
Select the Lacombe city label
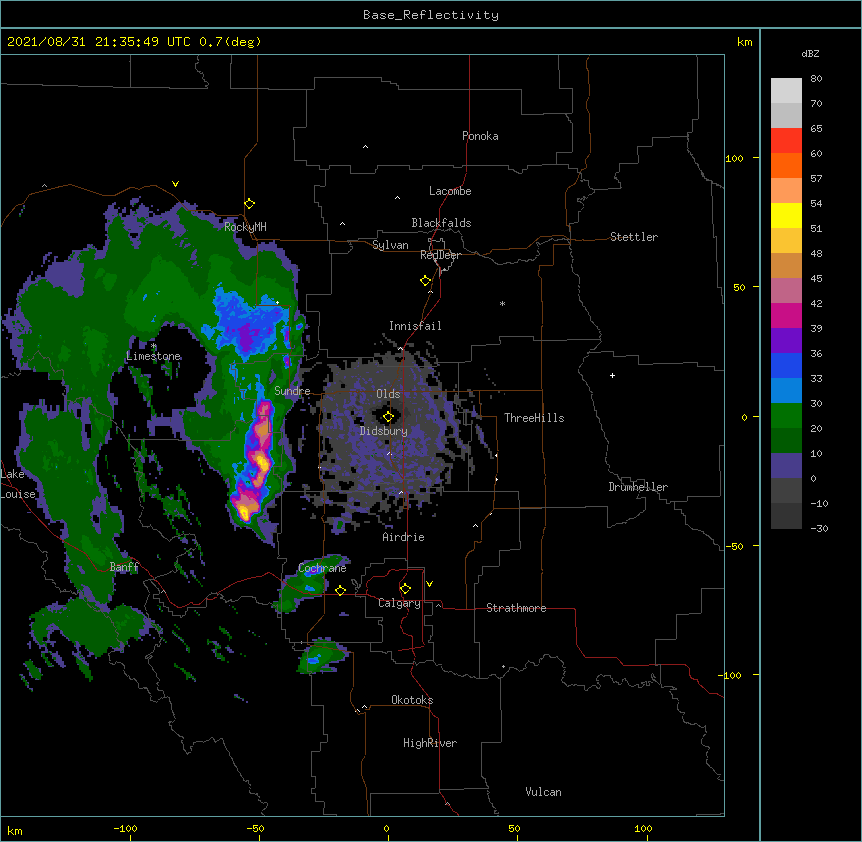[450, 191]
